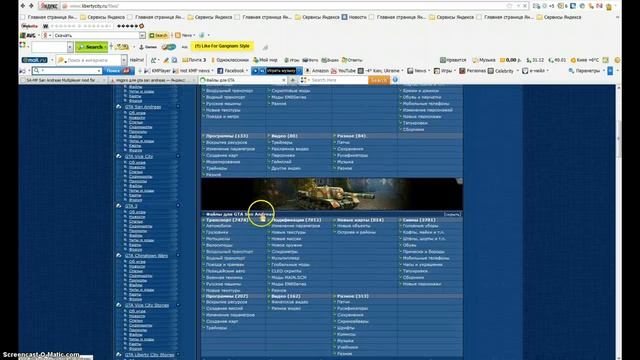Open GTA Vice City sidebar section
The height and width of the screenshot is (360, 640).
click(139, 157)
